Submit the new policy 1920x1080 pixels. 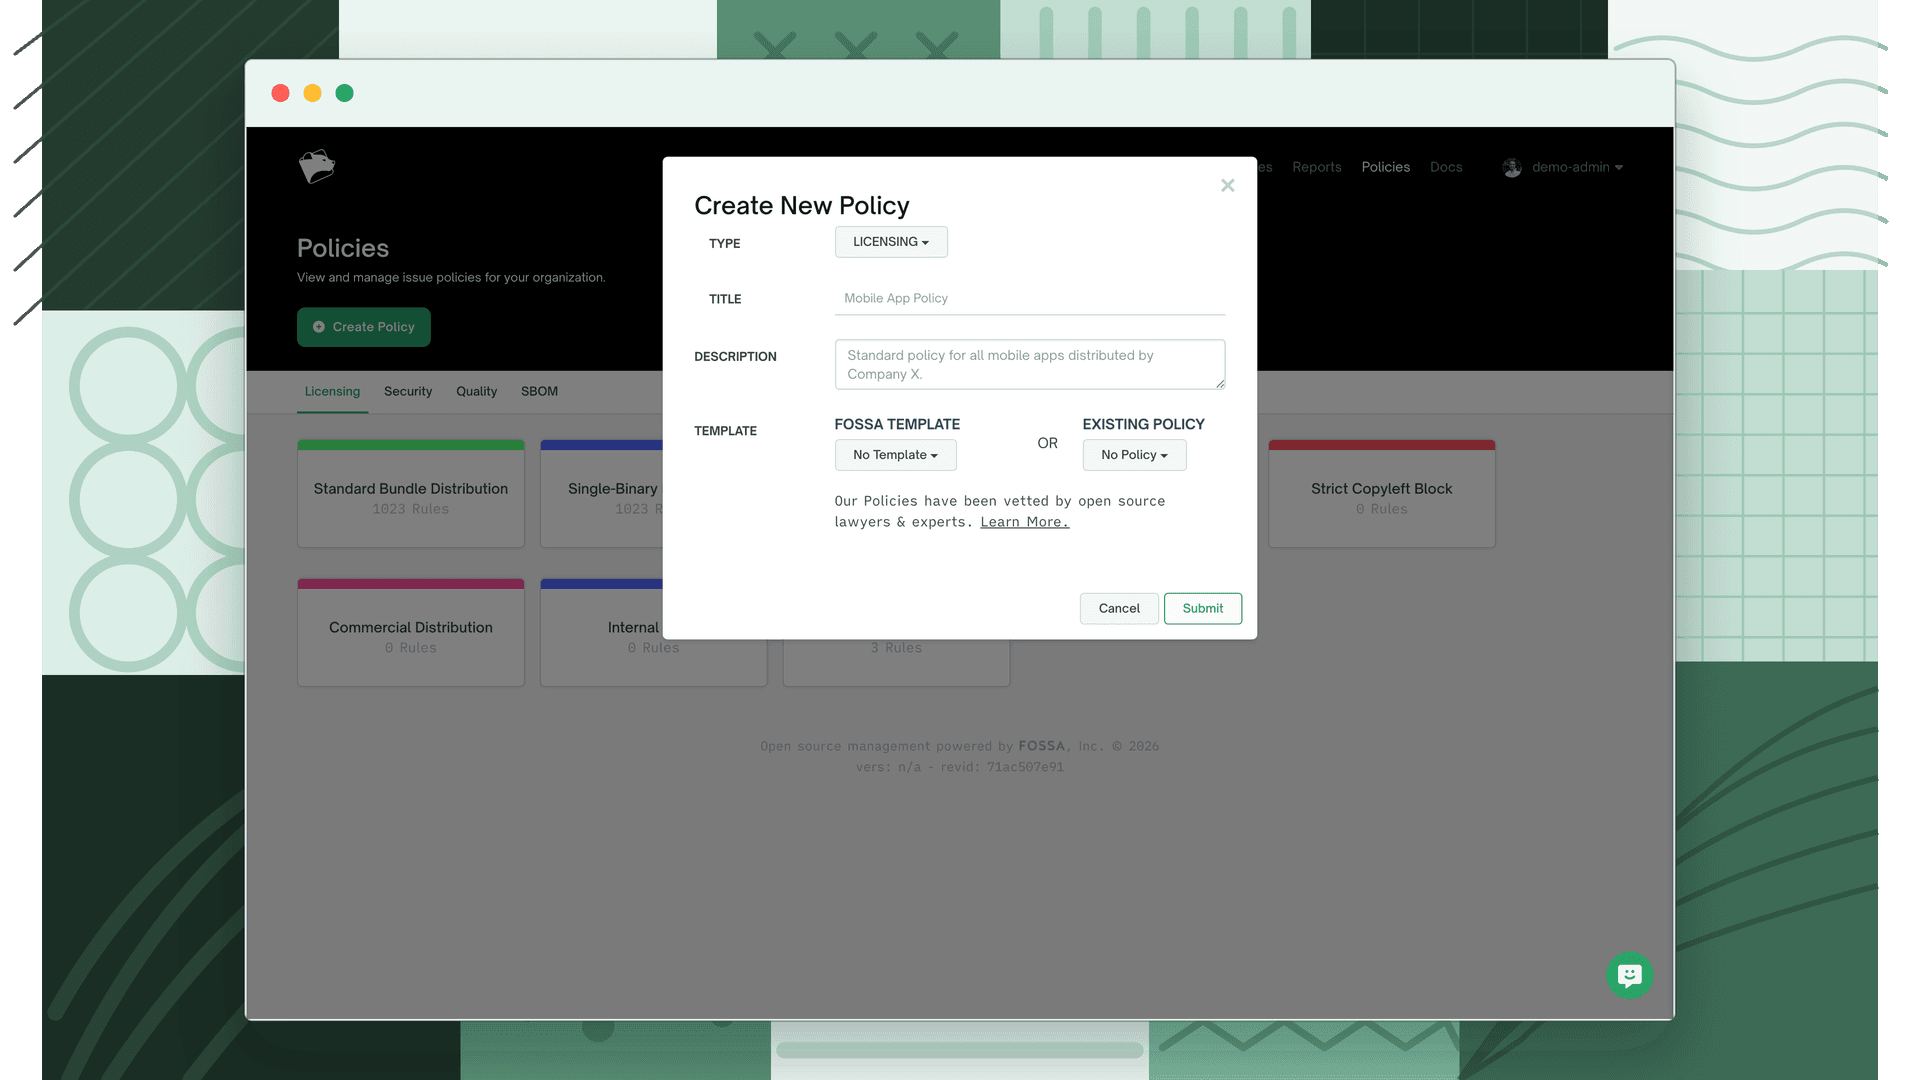1202,608
